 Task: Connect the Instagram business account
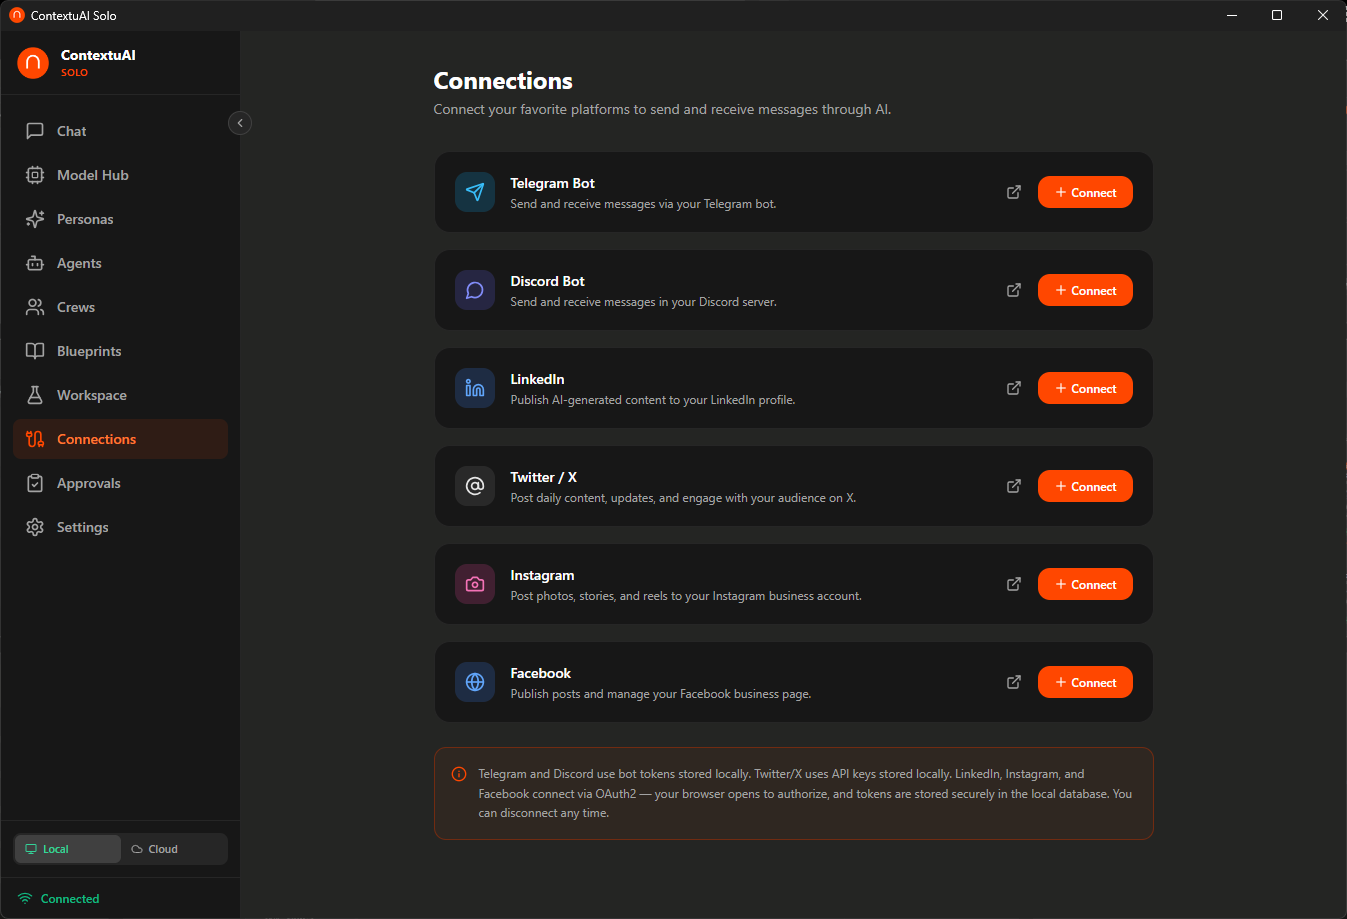tap(1085, 584)
